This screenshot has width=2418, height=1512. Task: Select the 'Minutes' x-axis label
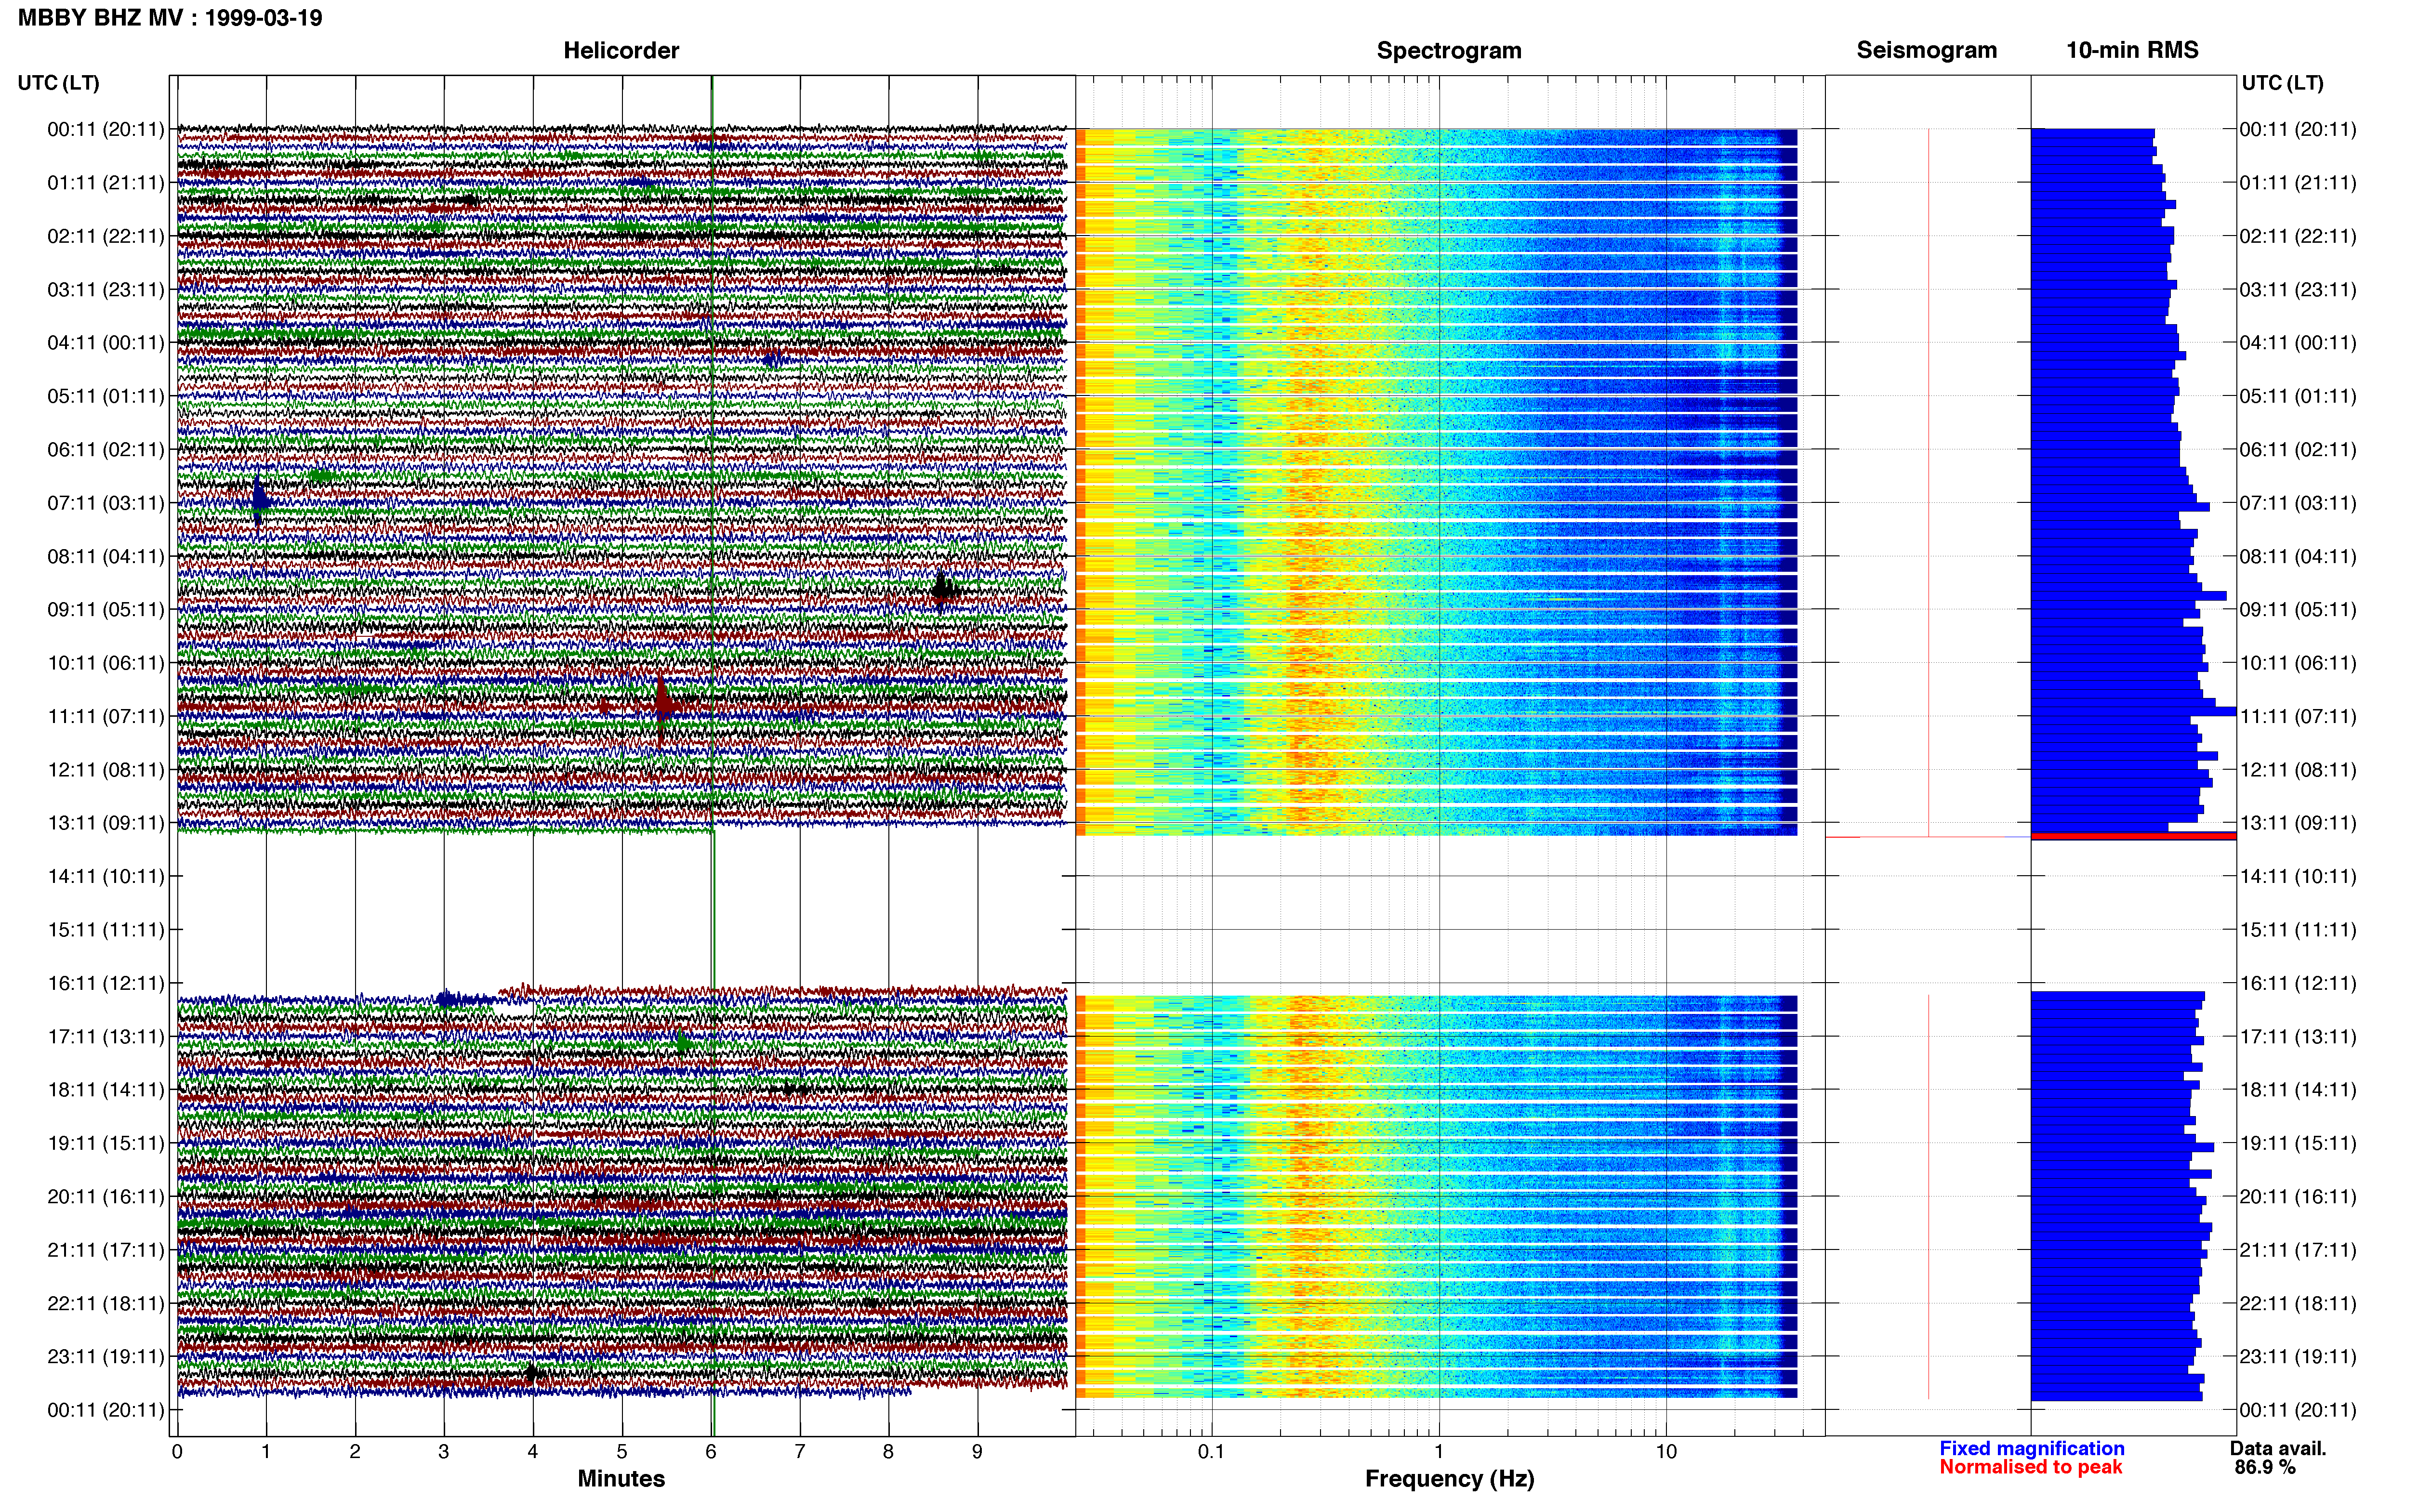[621, 1478]
